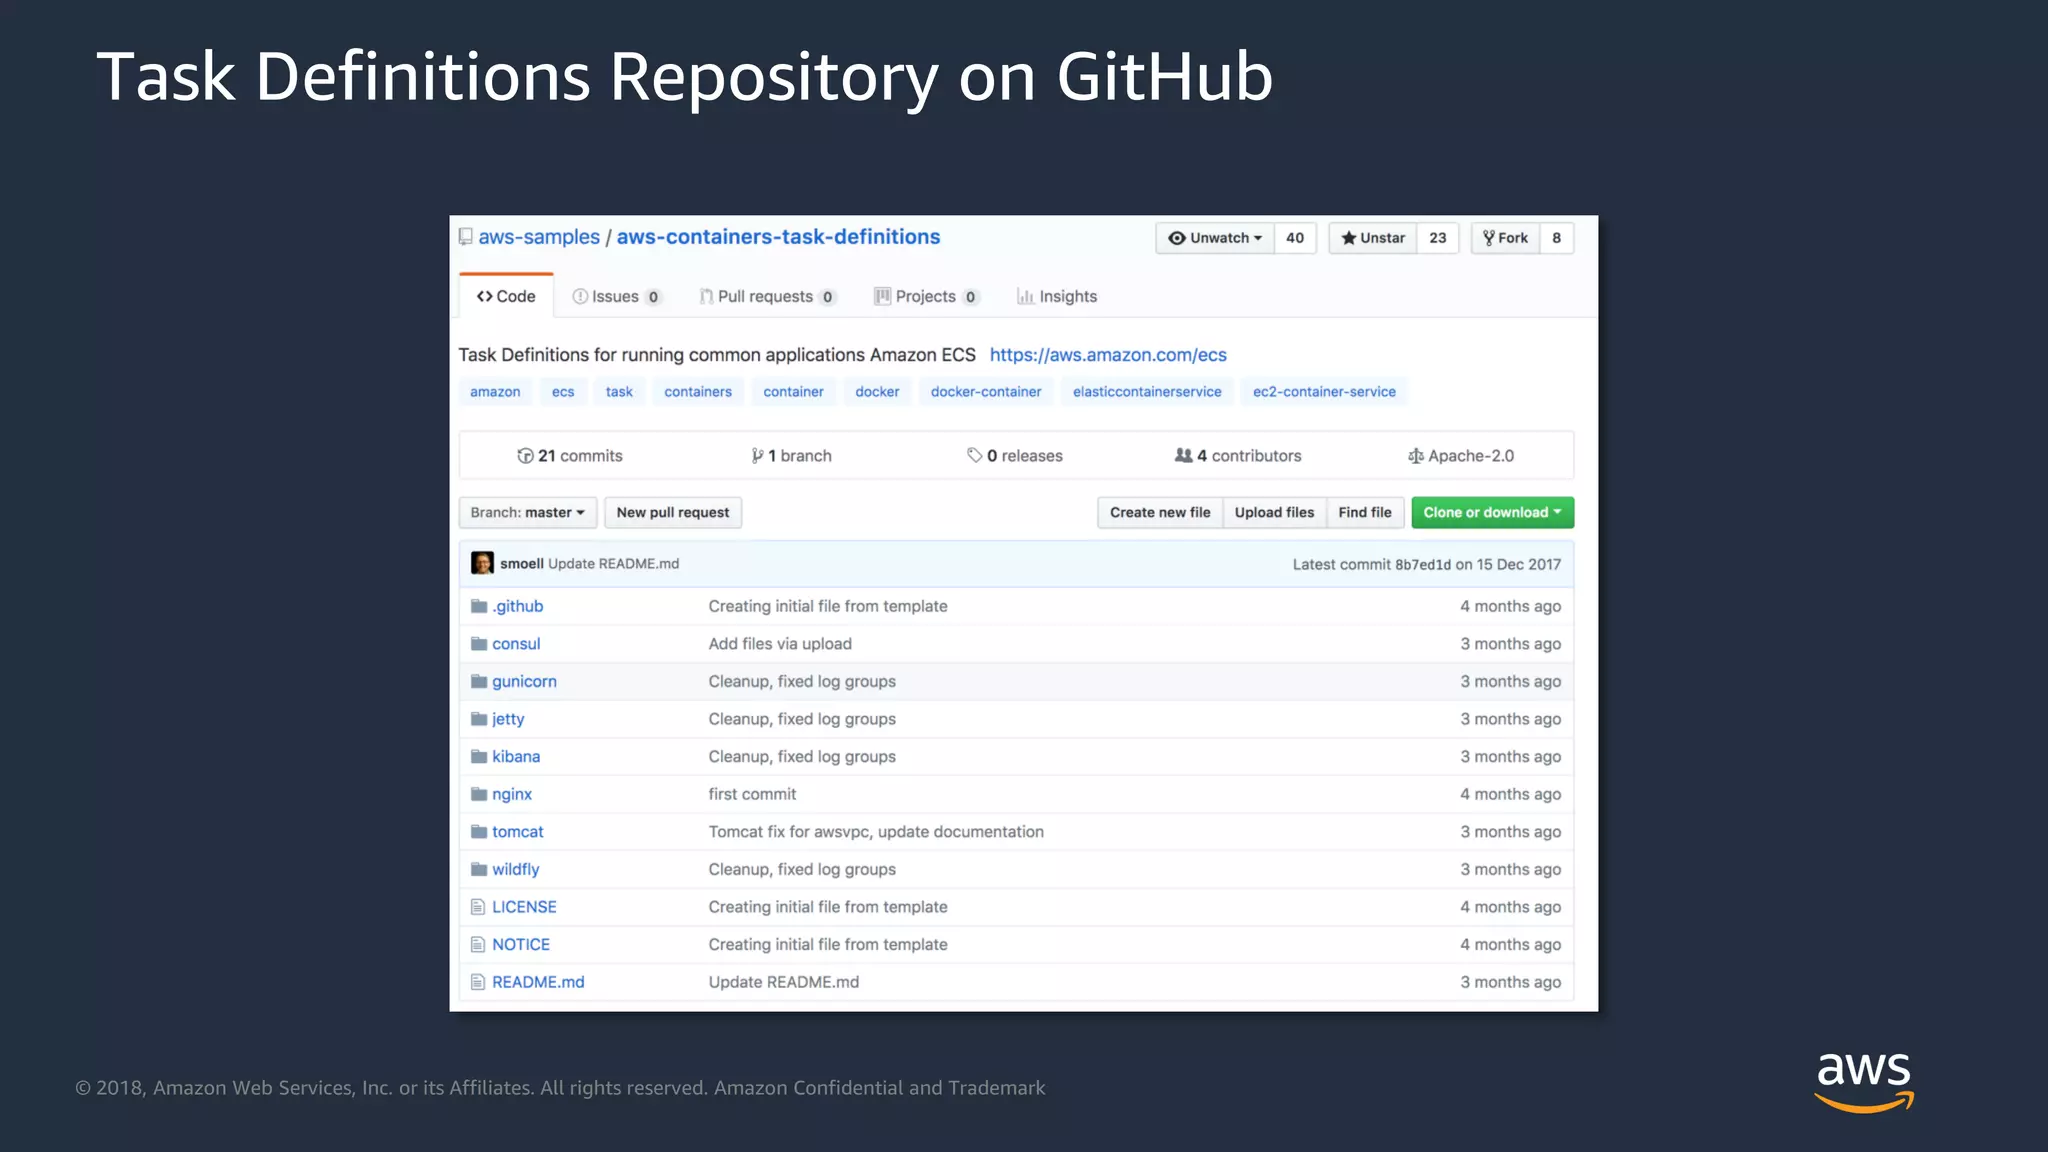
Task: Click the file icon next to README.md
Action: tap(478, 982)
